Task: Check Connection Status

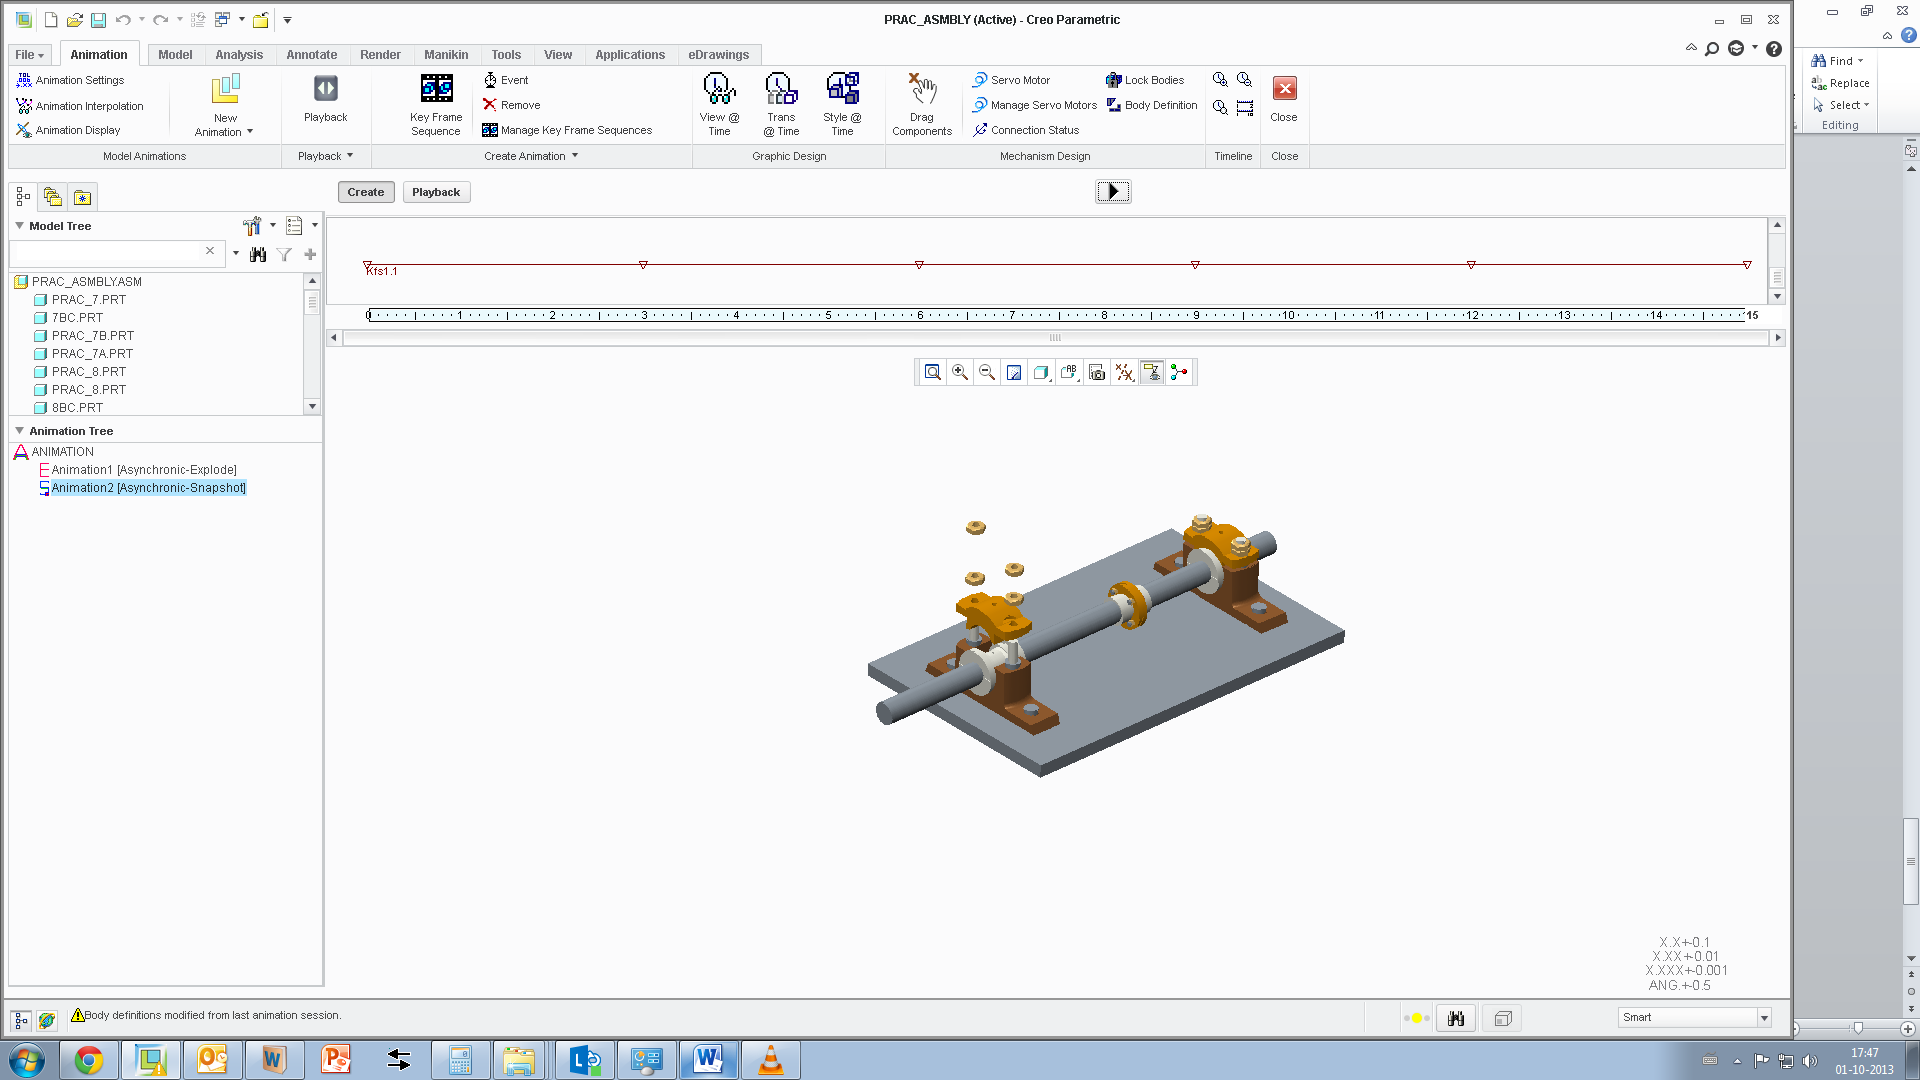Action: pos(1026,130)
